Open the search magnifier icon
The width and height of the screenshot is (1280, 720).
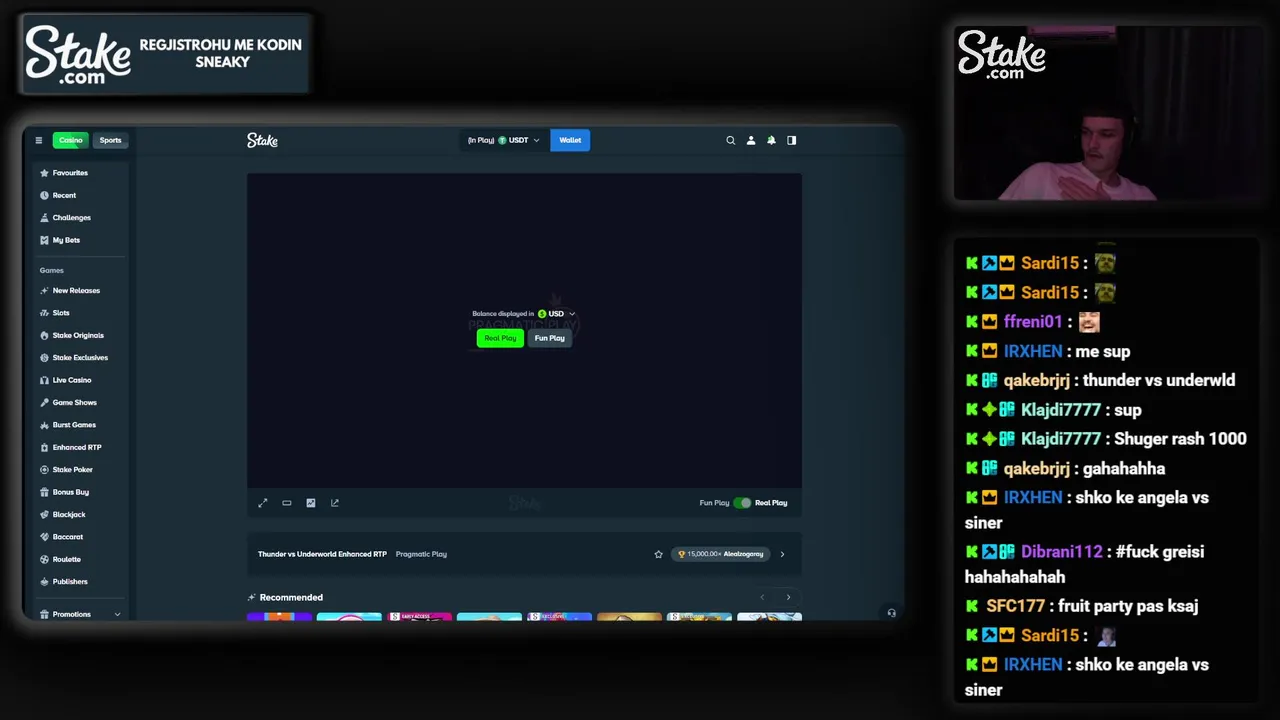[730, 140]
